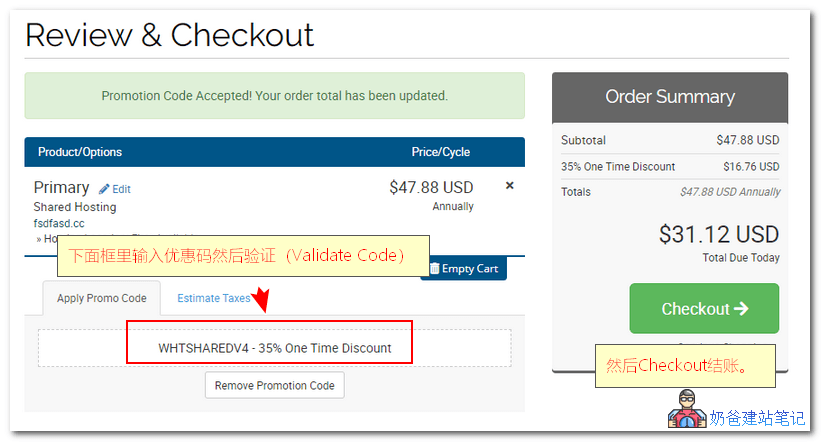Click the arrow icon on the Checkout button
This screenshot has height=442, width=821.
(x=741, y=309)
